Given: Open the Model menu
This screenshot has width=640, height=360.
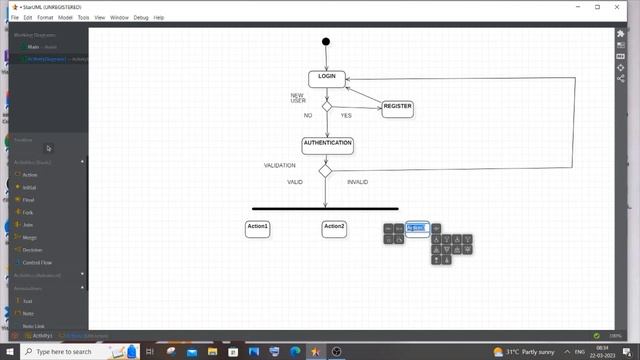Looking at the screenshot, I should click(65, 18).
